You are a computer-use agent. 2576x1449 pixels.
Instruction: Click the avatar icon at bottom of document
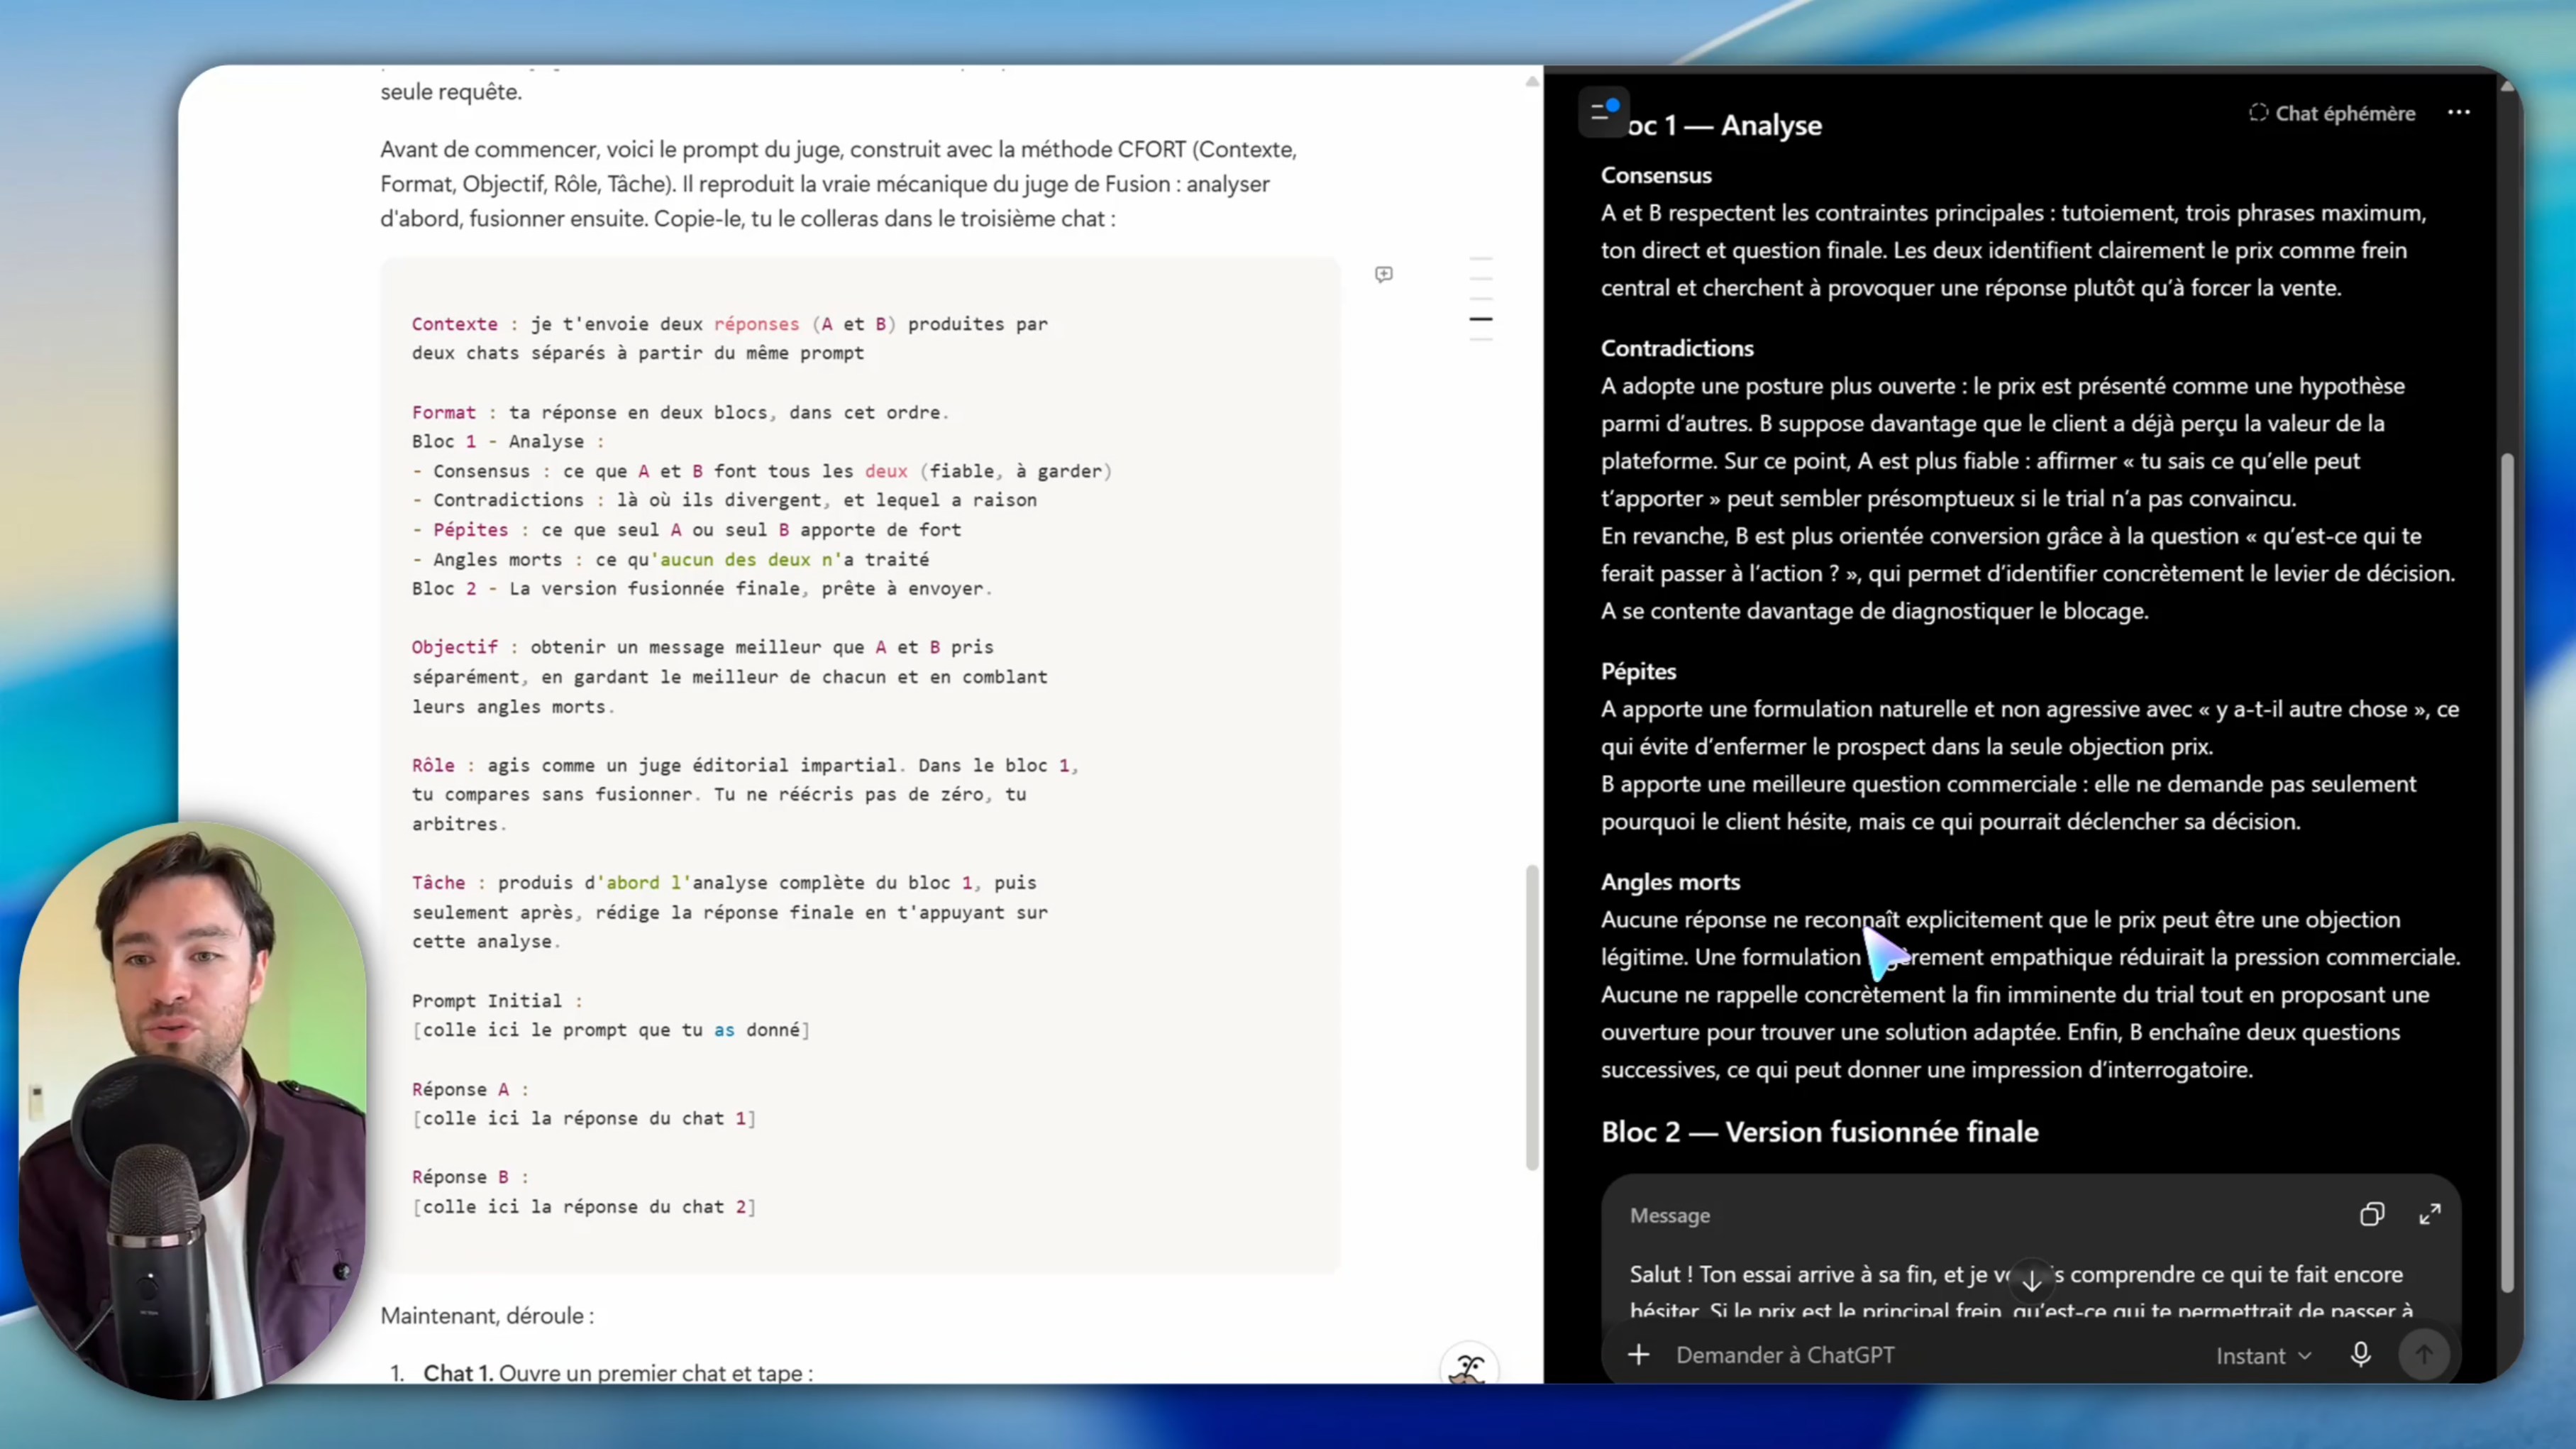(1468, 1368)
